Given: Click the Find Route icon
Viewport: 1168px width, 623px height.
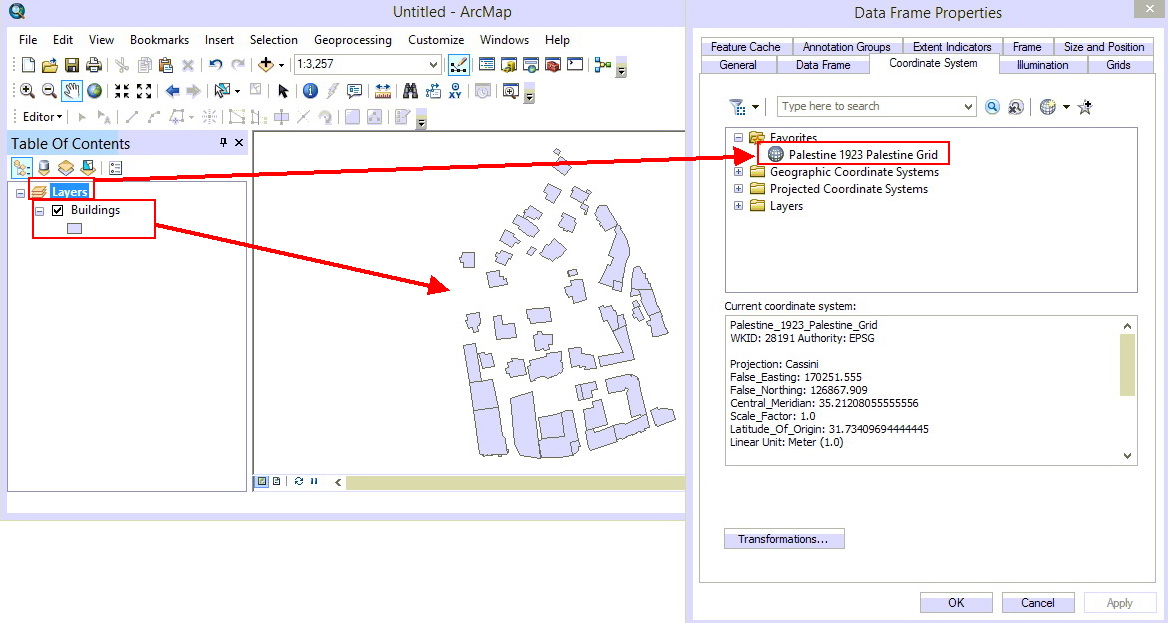Looking at the screenshot, I should [433, 91].
